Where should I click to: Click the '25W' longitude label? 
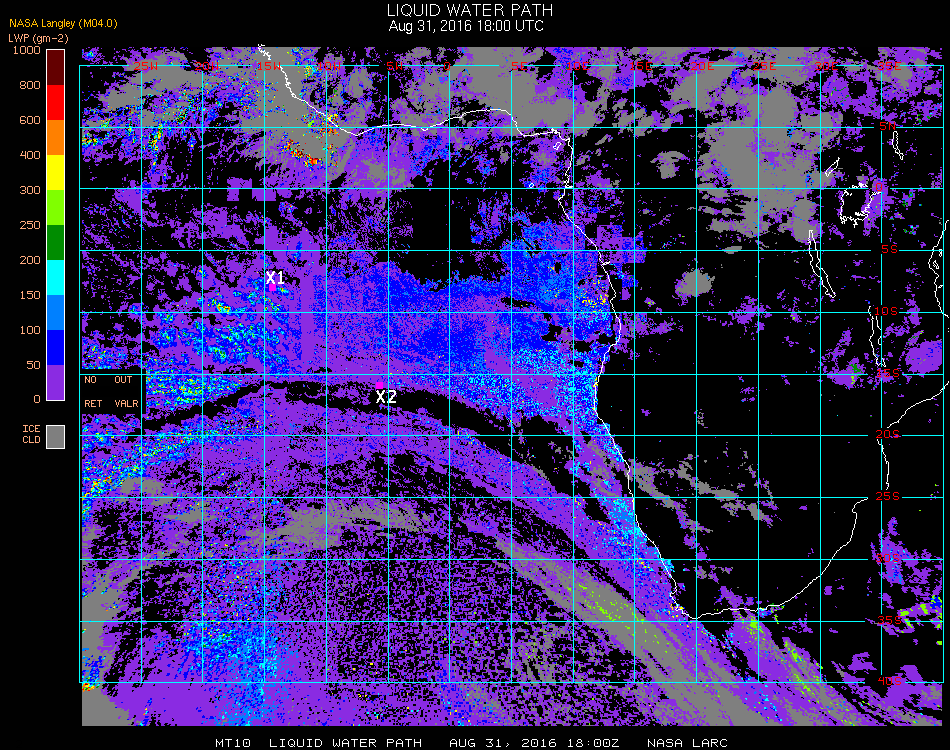pyautogui.click(x=145, y=66)
